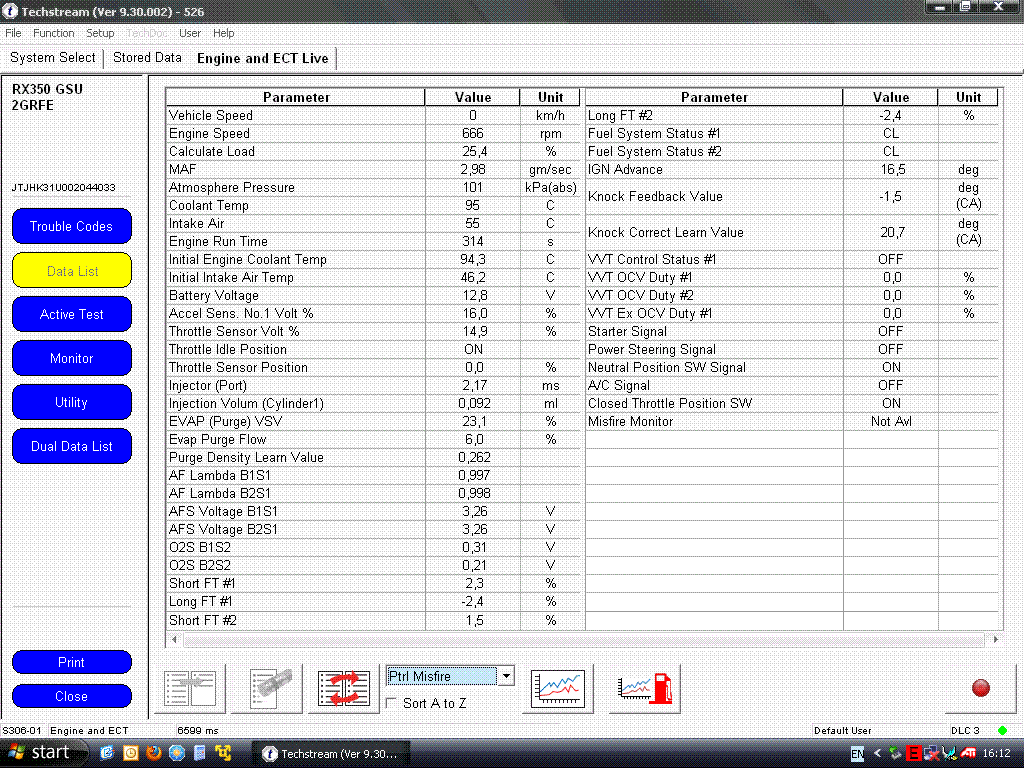Click the Utility button
This screenshot has height=768, width=1024.
pos(71,402)
